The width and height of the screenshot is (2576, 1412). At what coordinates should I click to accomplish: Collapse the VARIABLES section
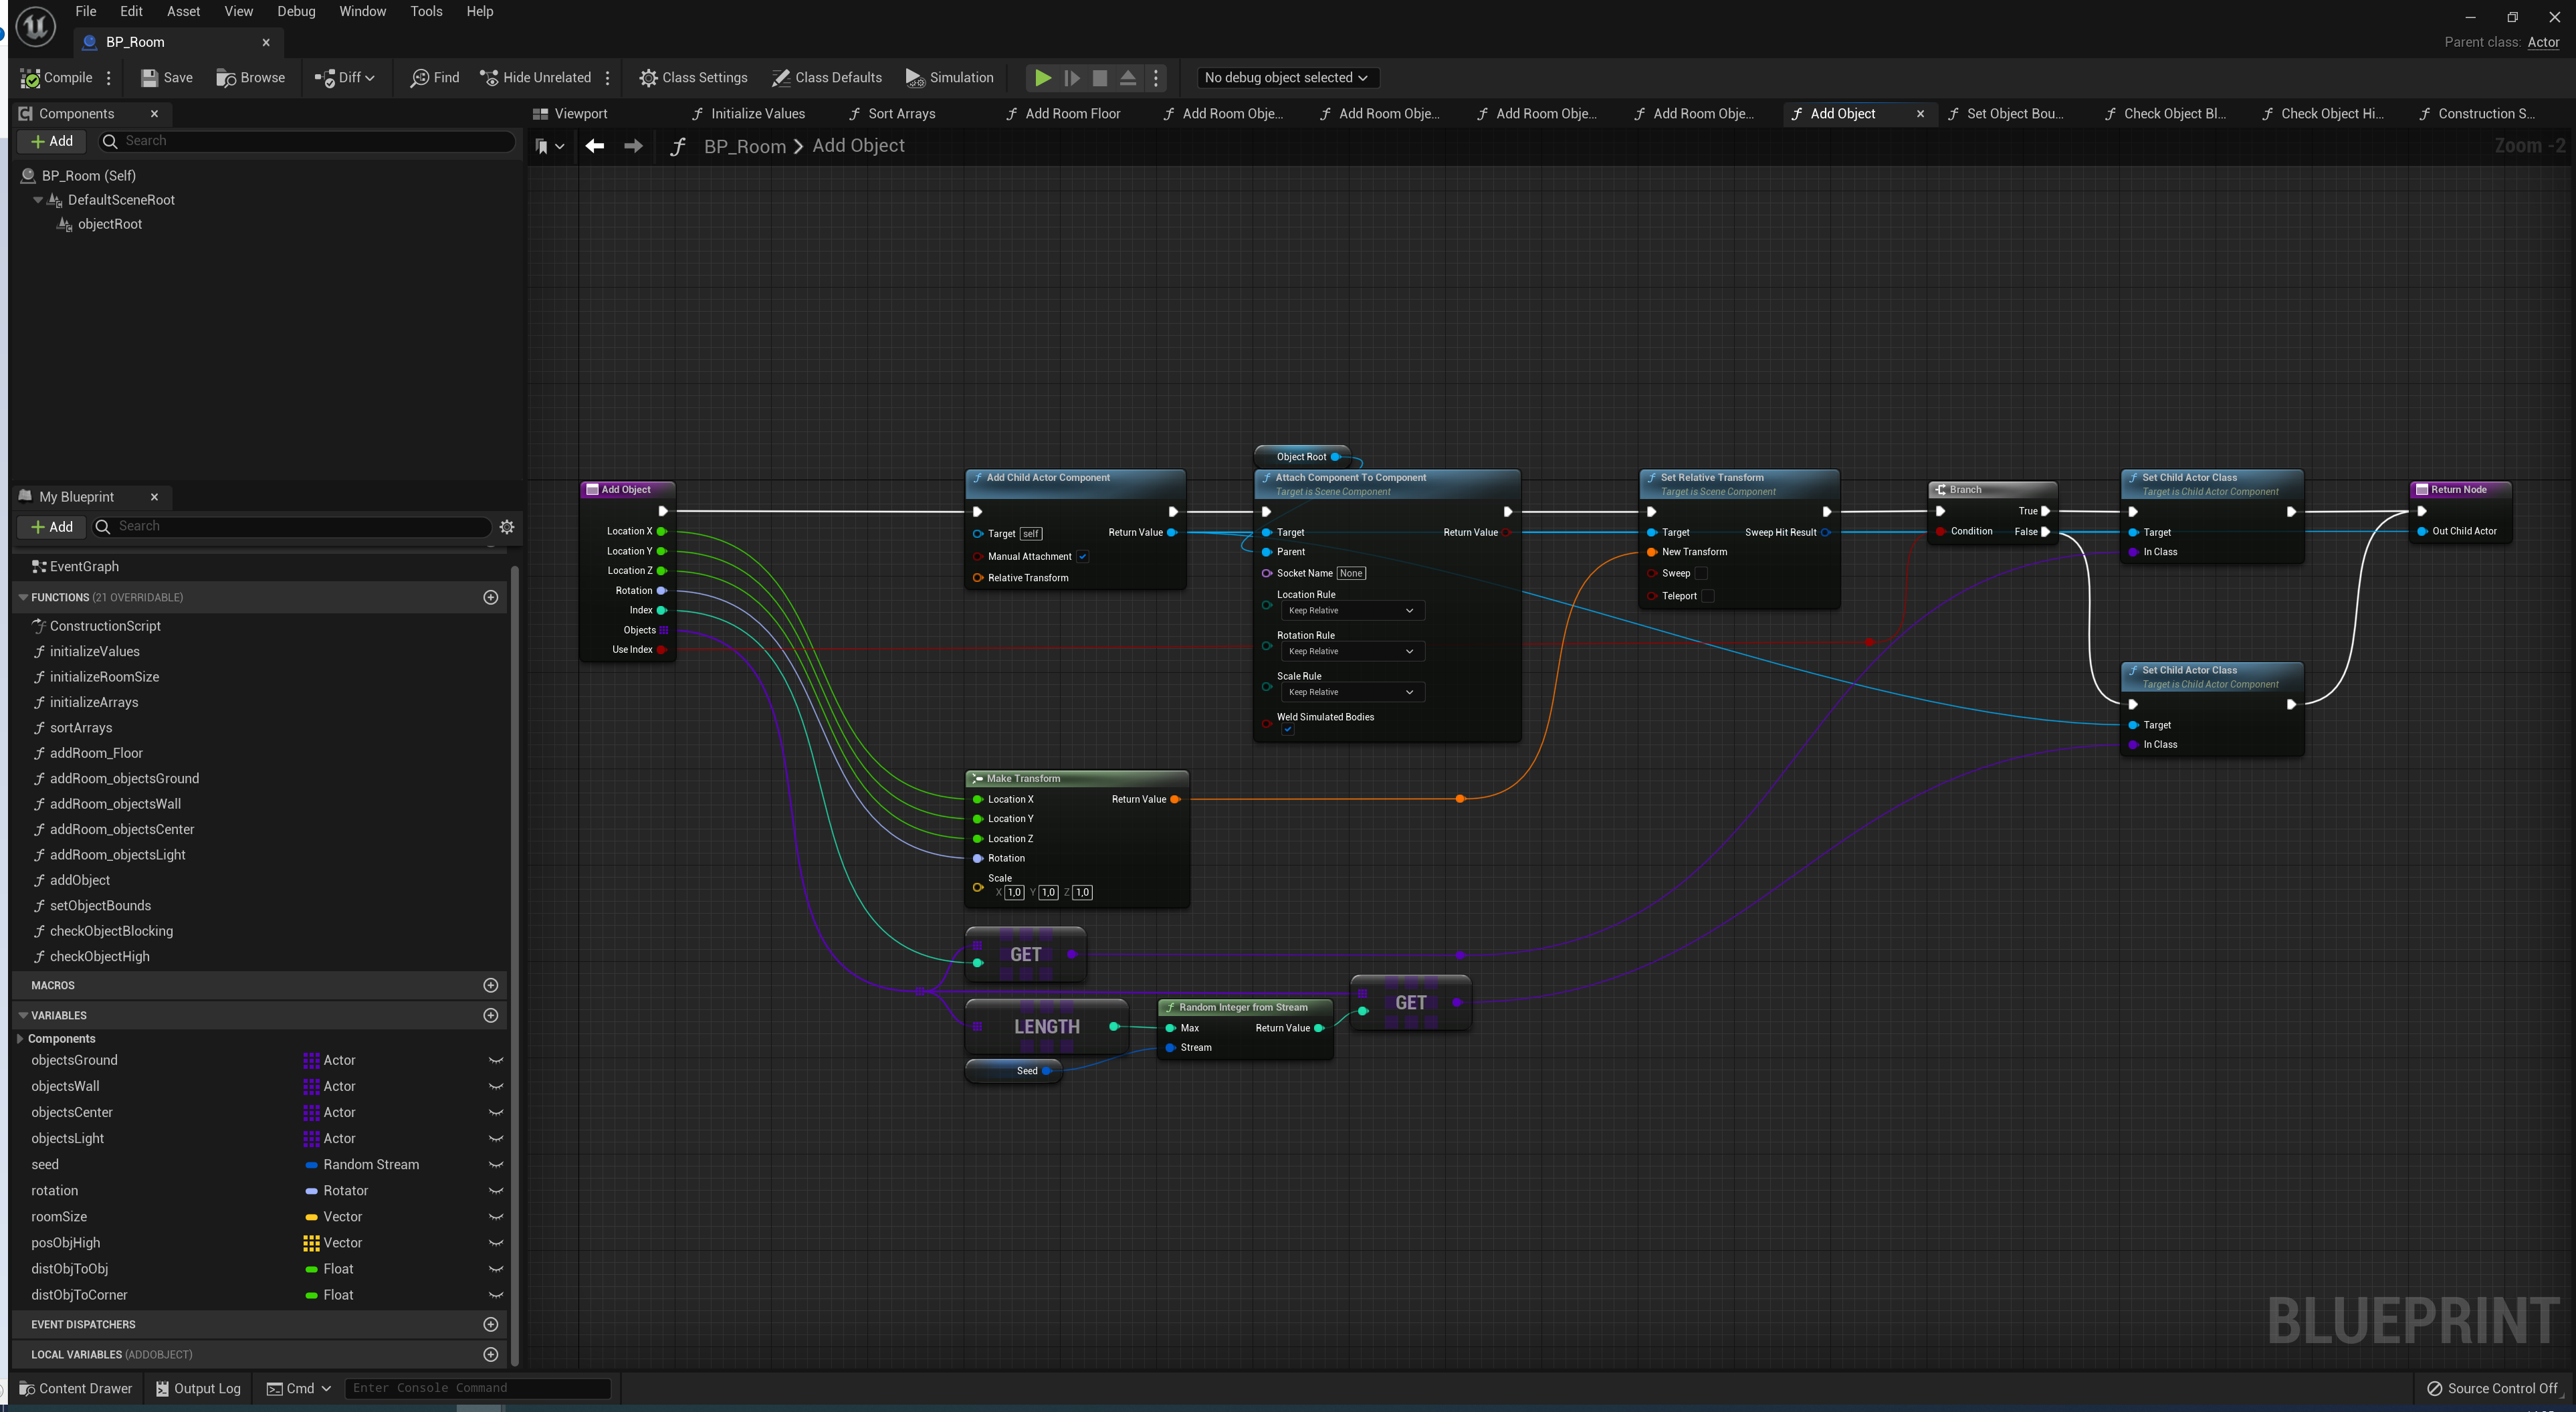[23, 1015]
